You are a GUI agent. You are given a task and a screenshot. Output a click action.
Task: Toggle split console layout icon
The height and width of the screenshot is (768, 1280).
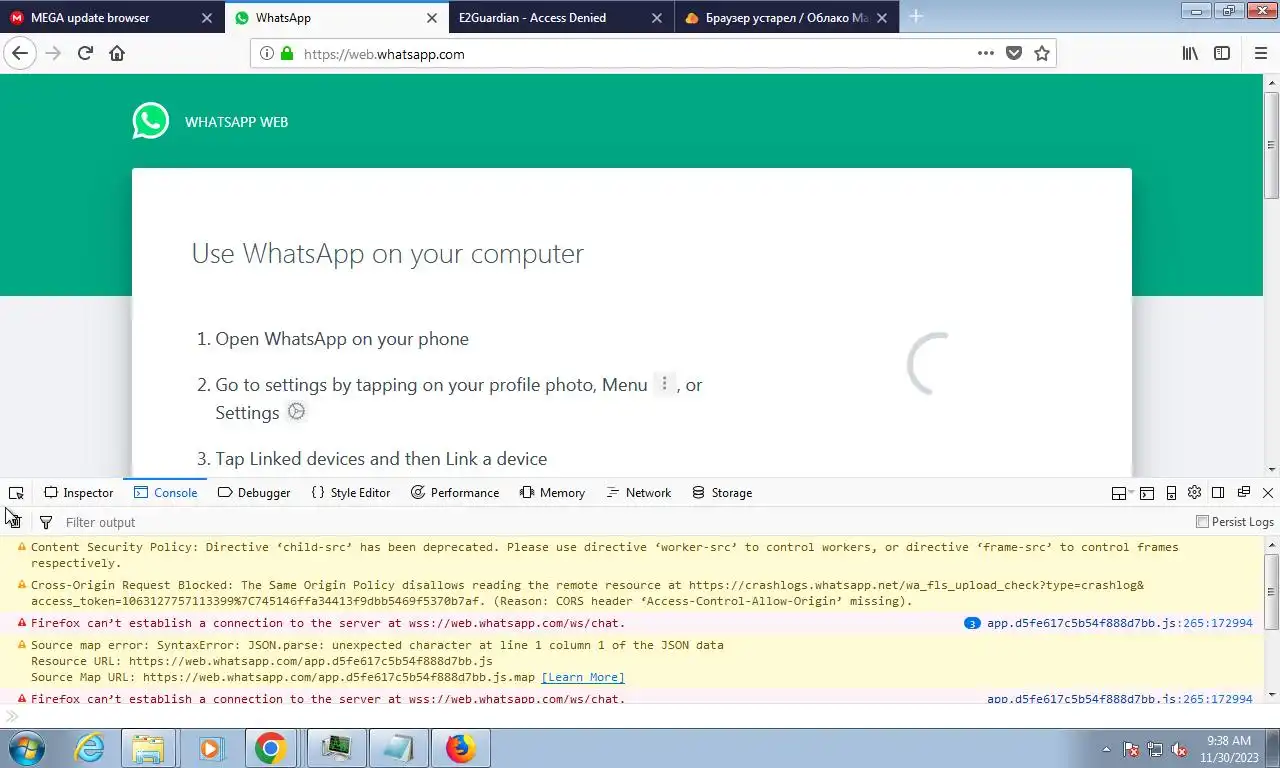pyautogui.click(x=1147, y=493)
